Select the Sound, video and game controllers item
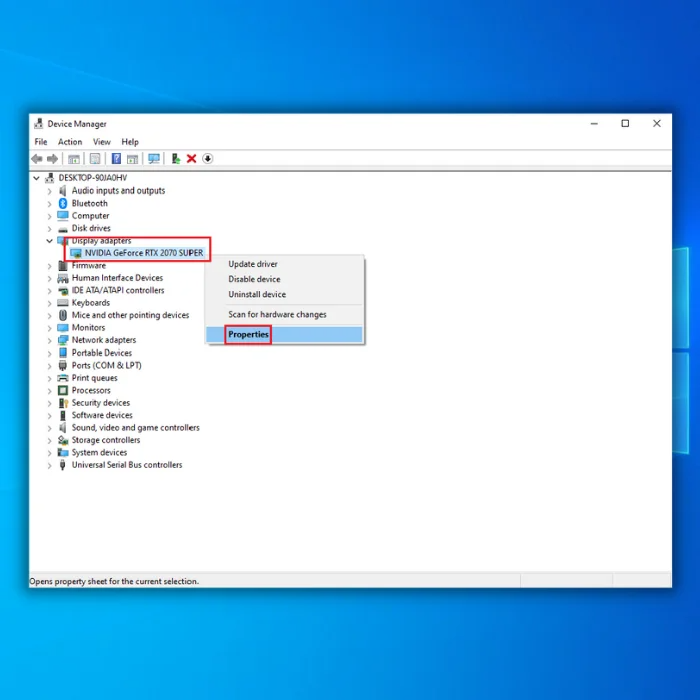 click(136, 428)
